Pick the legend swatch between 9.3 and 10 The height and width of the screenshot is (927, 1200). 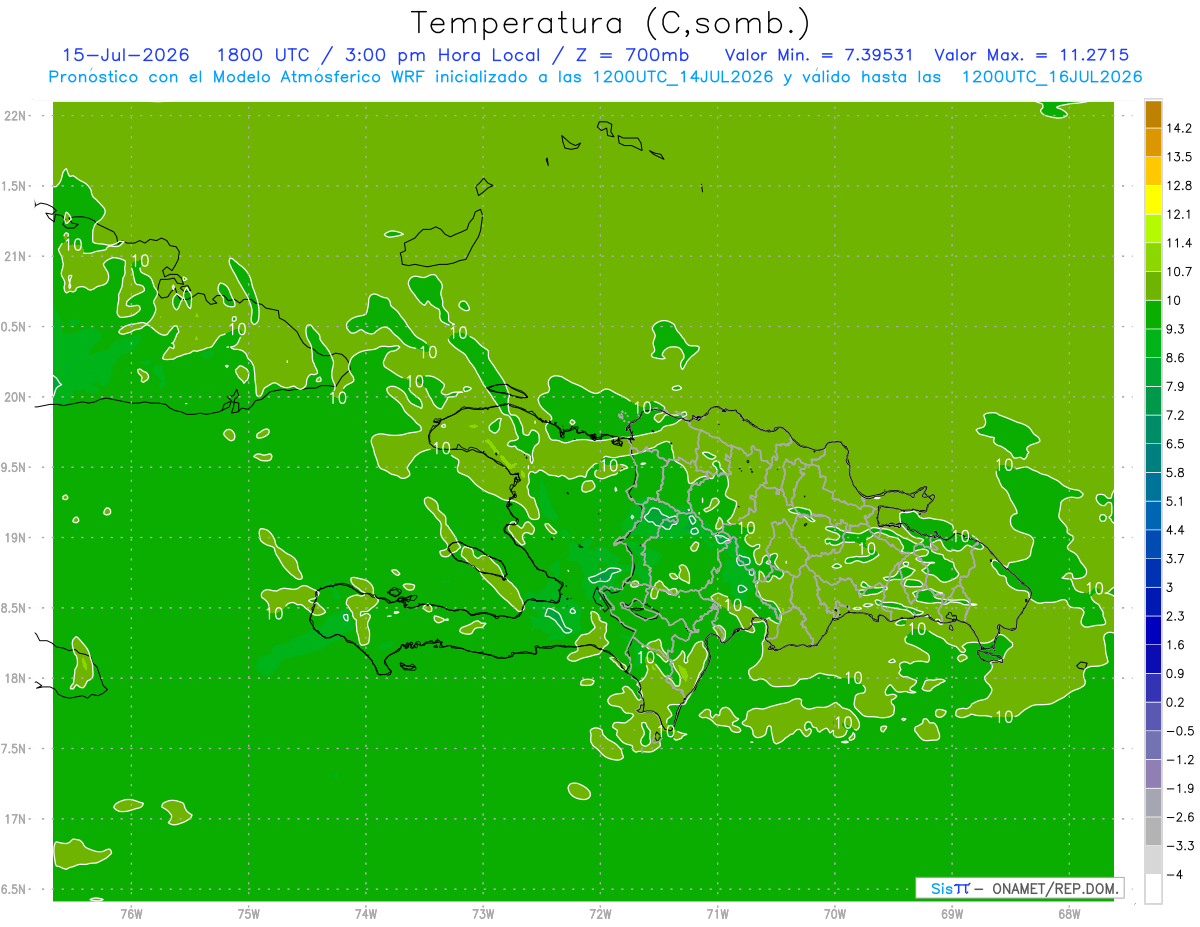[1153, 315]
